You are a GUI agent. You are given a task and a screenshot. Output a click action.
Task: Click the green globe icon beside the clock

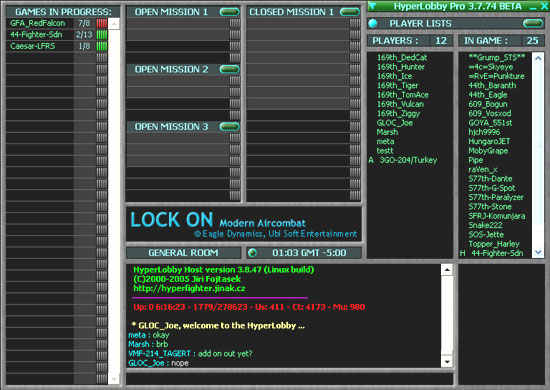[x=252, y=253]
